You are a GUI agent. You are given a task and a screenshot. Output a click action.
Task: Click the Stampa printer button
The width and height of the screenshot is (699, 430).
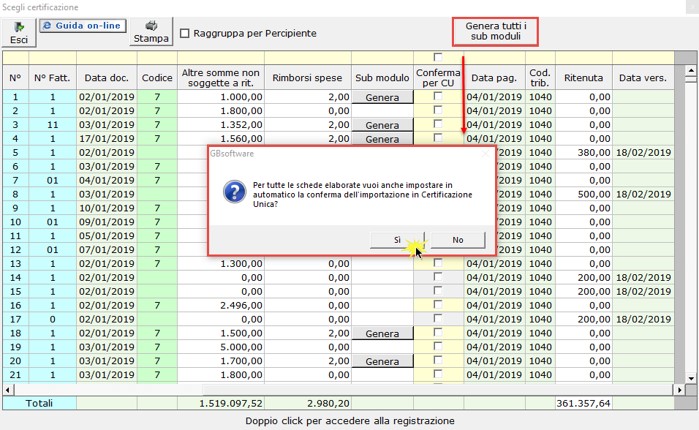151,32
